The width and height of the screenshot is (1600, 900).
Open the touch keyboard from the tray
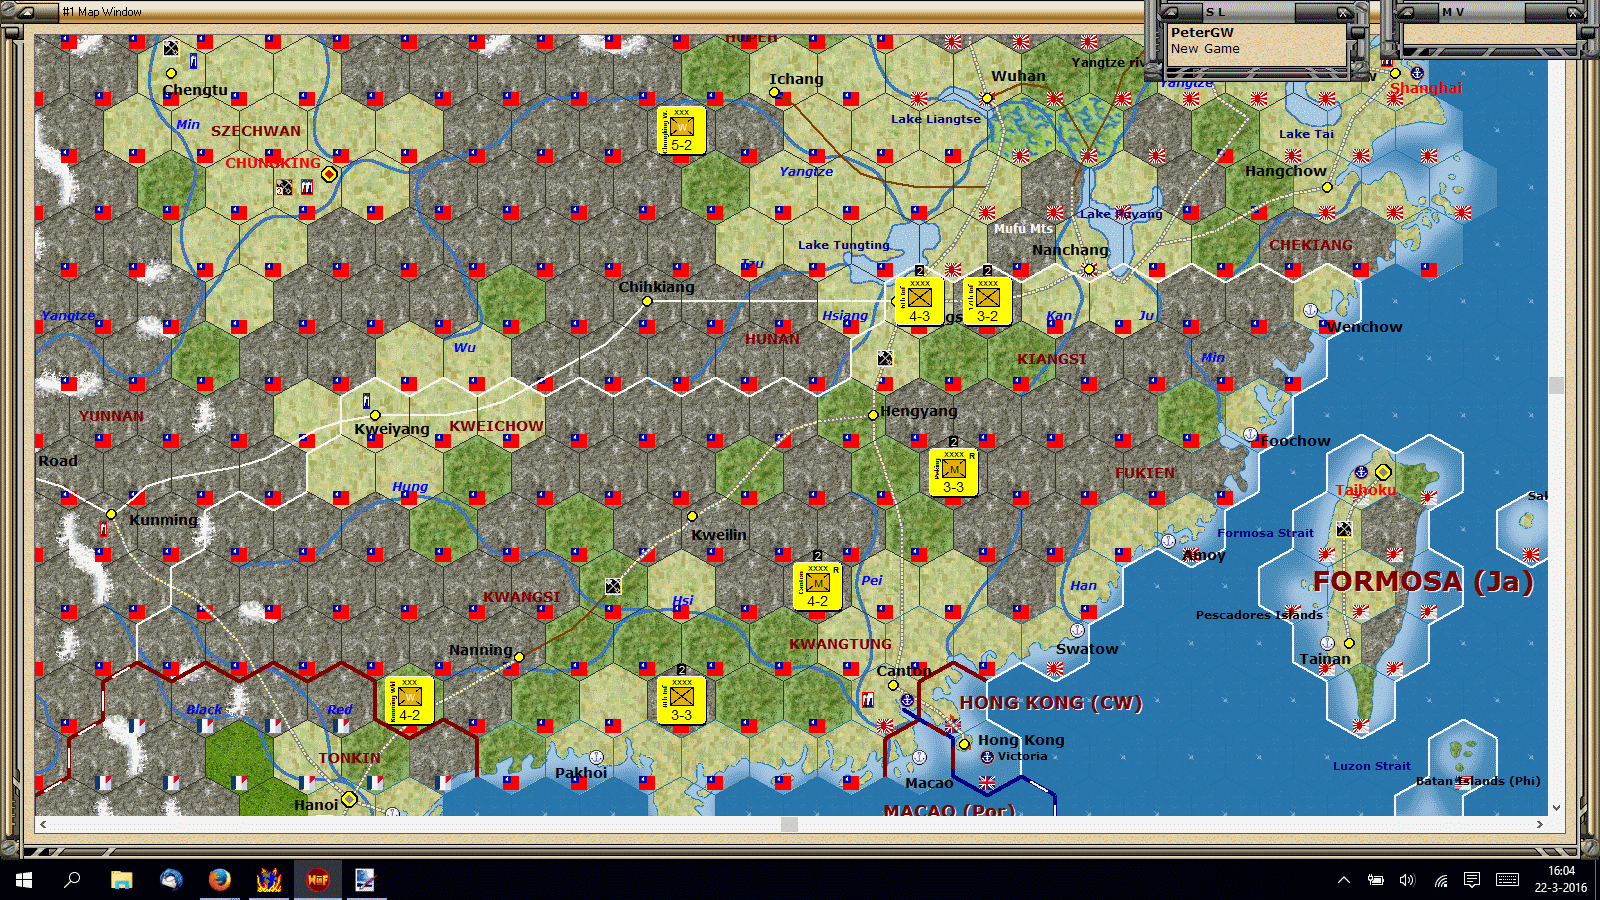[1508, 880]
